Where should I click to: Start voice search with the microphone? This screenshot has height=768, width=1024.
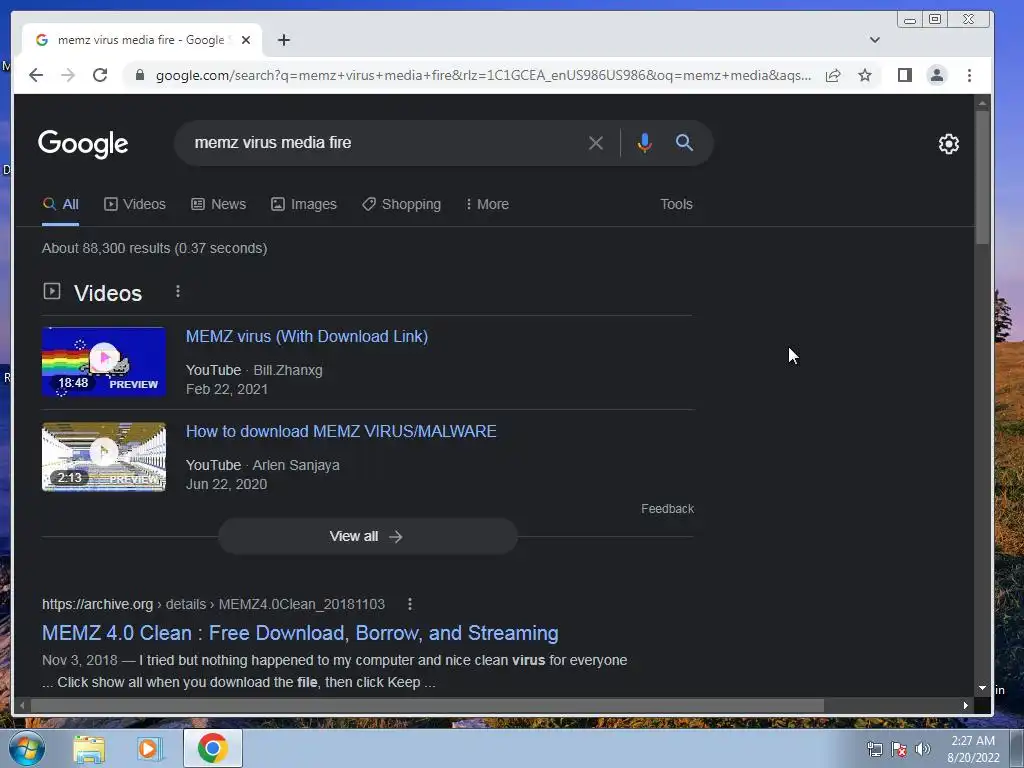(644, 142)
